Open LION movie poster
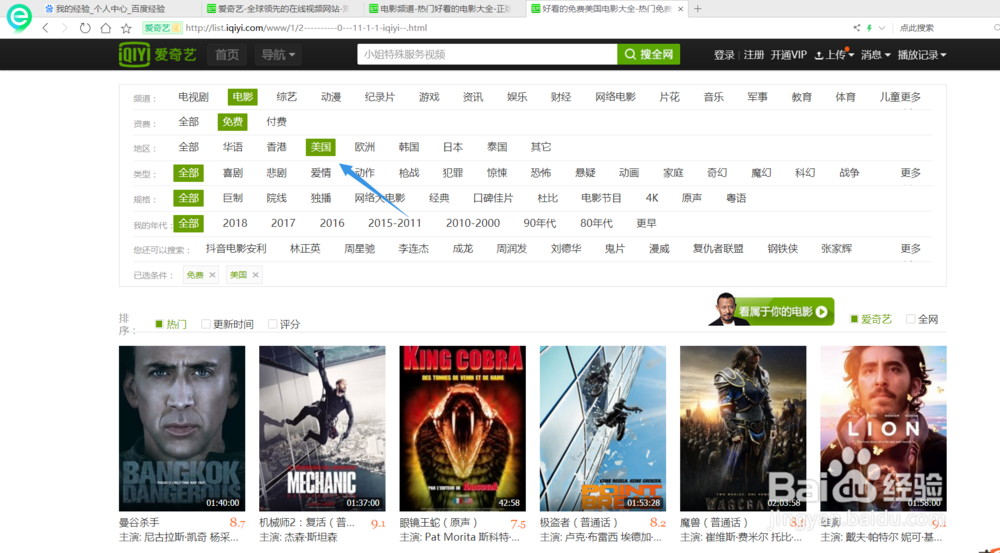The width and height of the screenshot is (1000, 553). tap(883, 429)
